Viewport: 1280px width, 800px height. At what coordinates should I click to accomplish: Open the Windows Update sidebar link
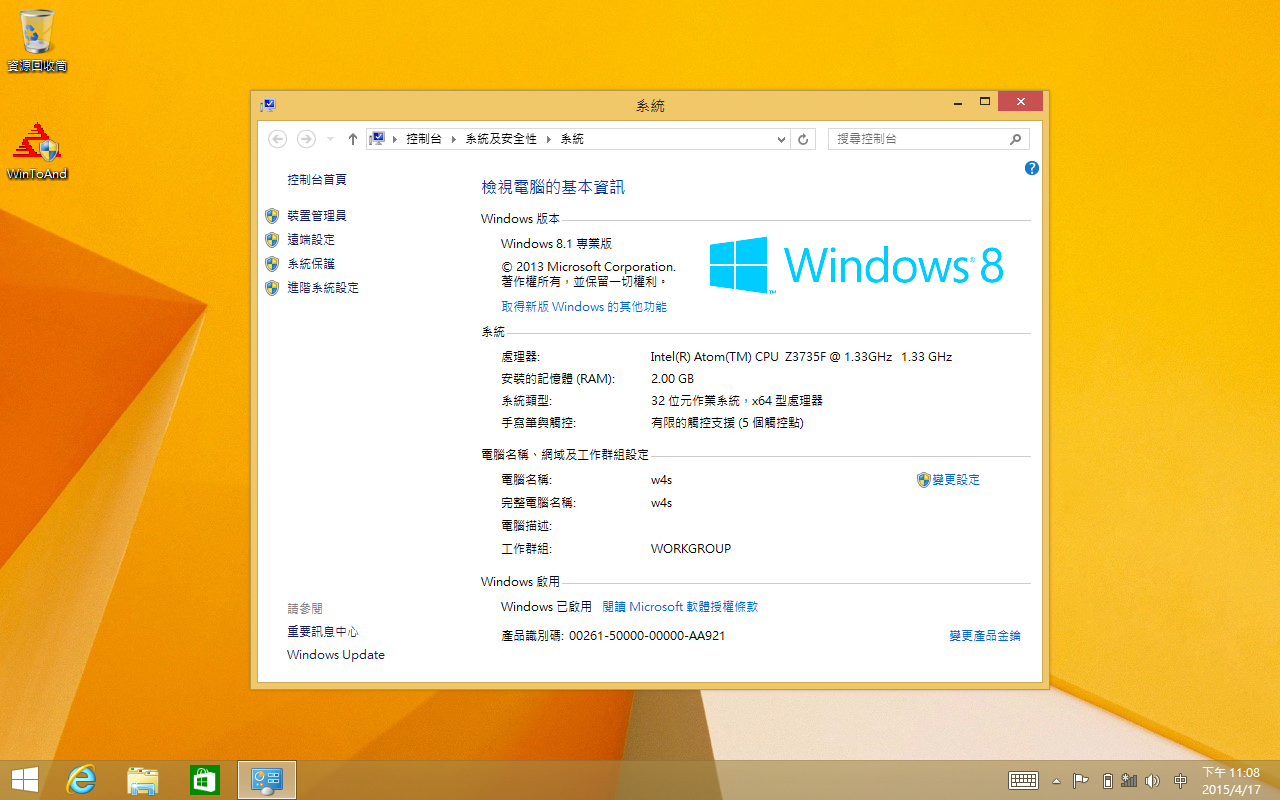tap(336, 655)
